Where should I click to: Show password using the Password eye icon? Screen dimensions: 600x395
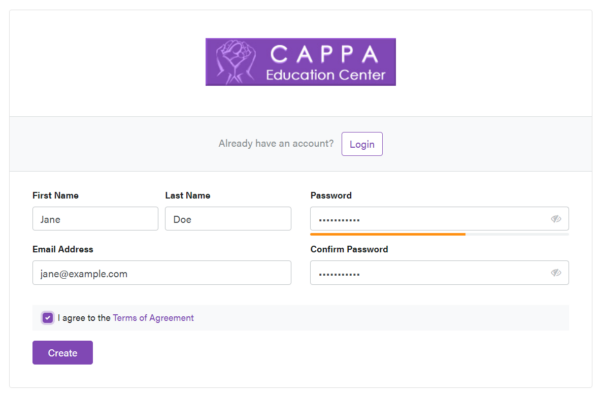556,219
